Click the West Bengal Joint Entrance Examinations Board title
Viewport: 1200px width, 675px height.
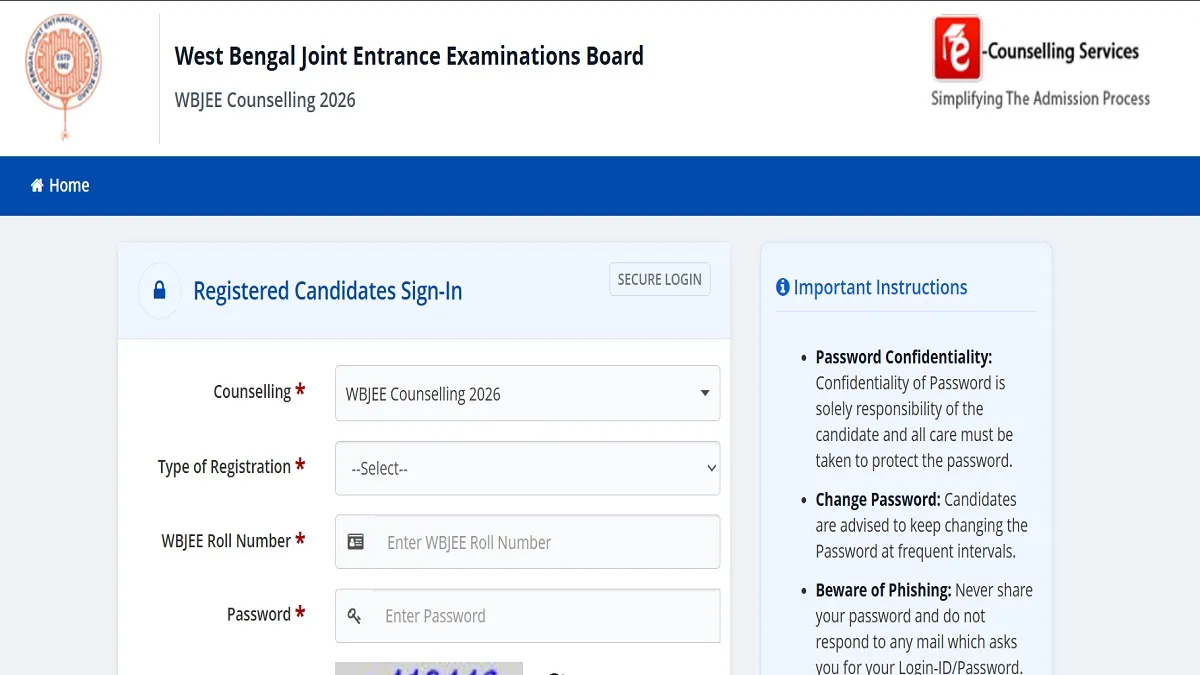tap(409, 56)
